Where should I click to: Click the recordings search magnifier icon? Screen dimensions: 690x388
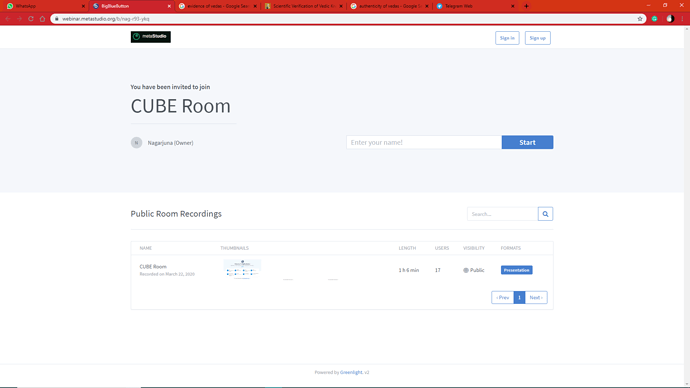pos(545,214)
